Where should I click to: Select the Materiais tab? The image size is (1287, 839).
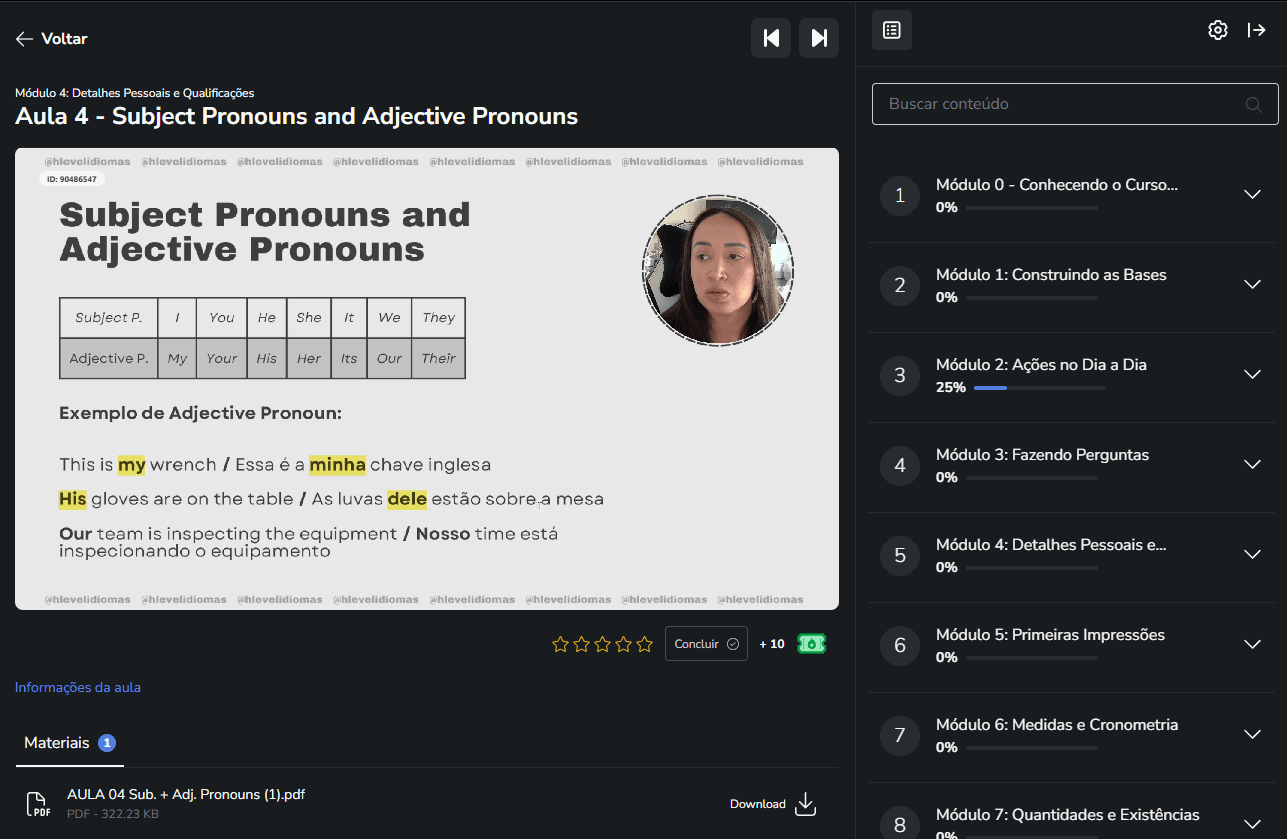pyautogui.click(x=69, y=743)
